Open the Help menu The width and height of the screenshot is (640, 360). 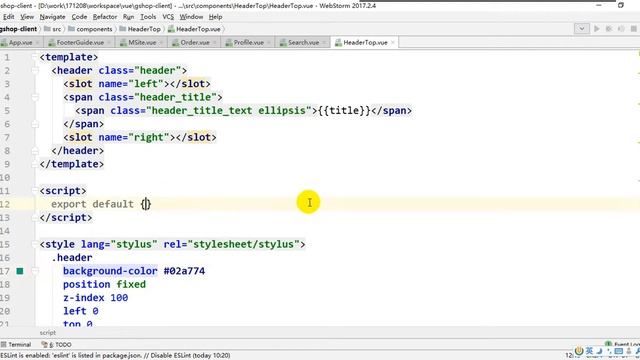tap(215, 17)
